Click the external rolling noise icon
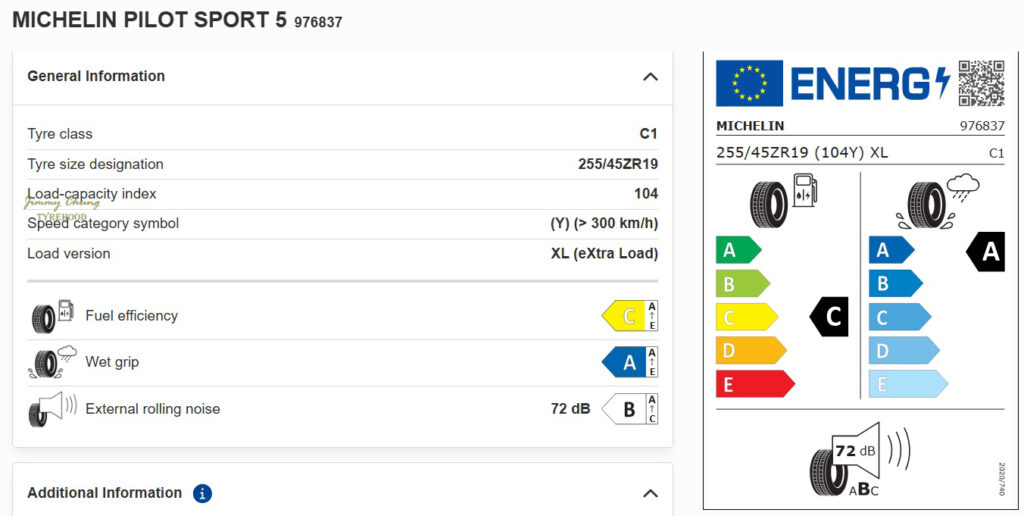The image size is (1024, 516). coord(52,409)
